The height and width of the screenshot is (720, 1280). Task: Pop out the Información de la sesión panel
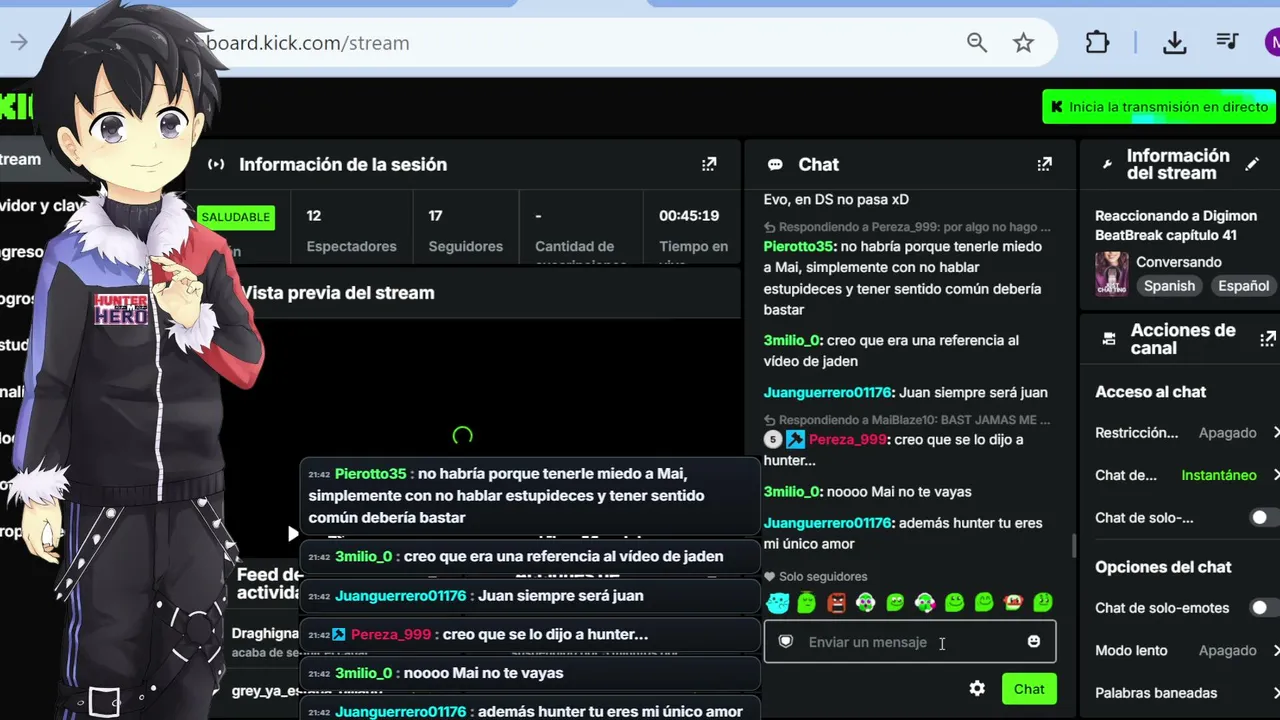pos(709,164)
